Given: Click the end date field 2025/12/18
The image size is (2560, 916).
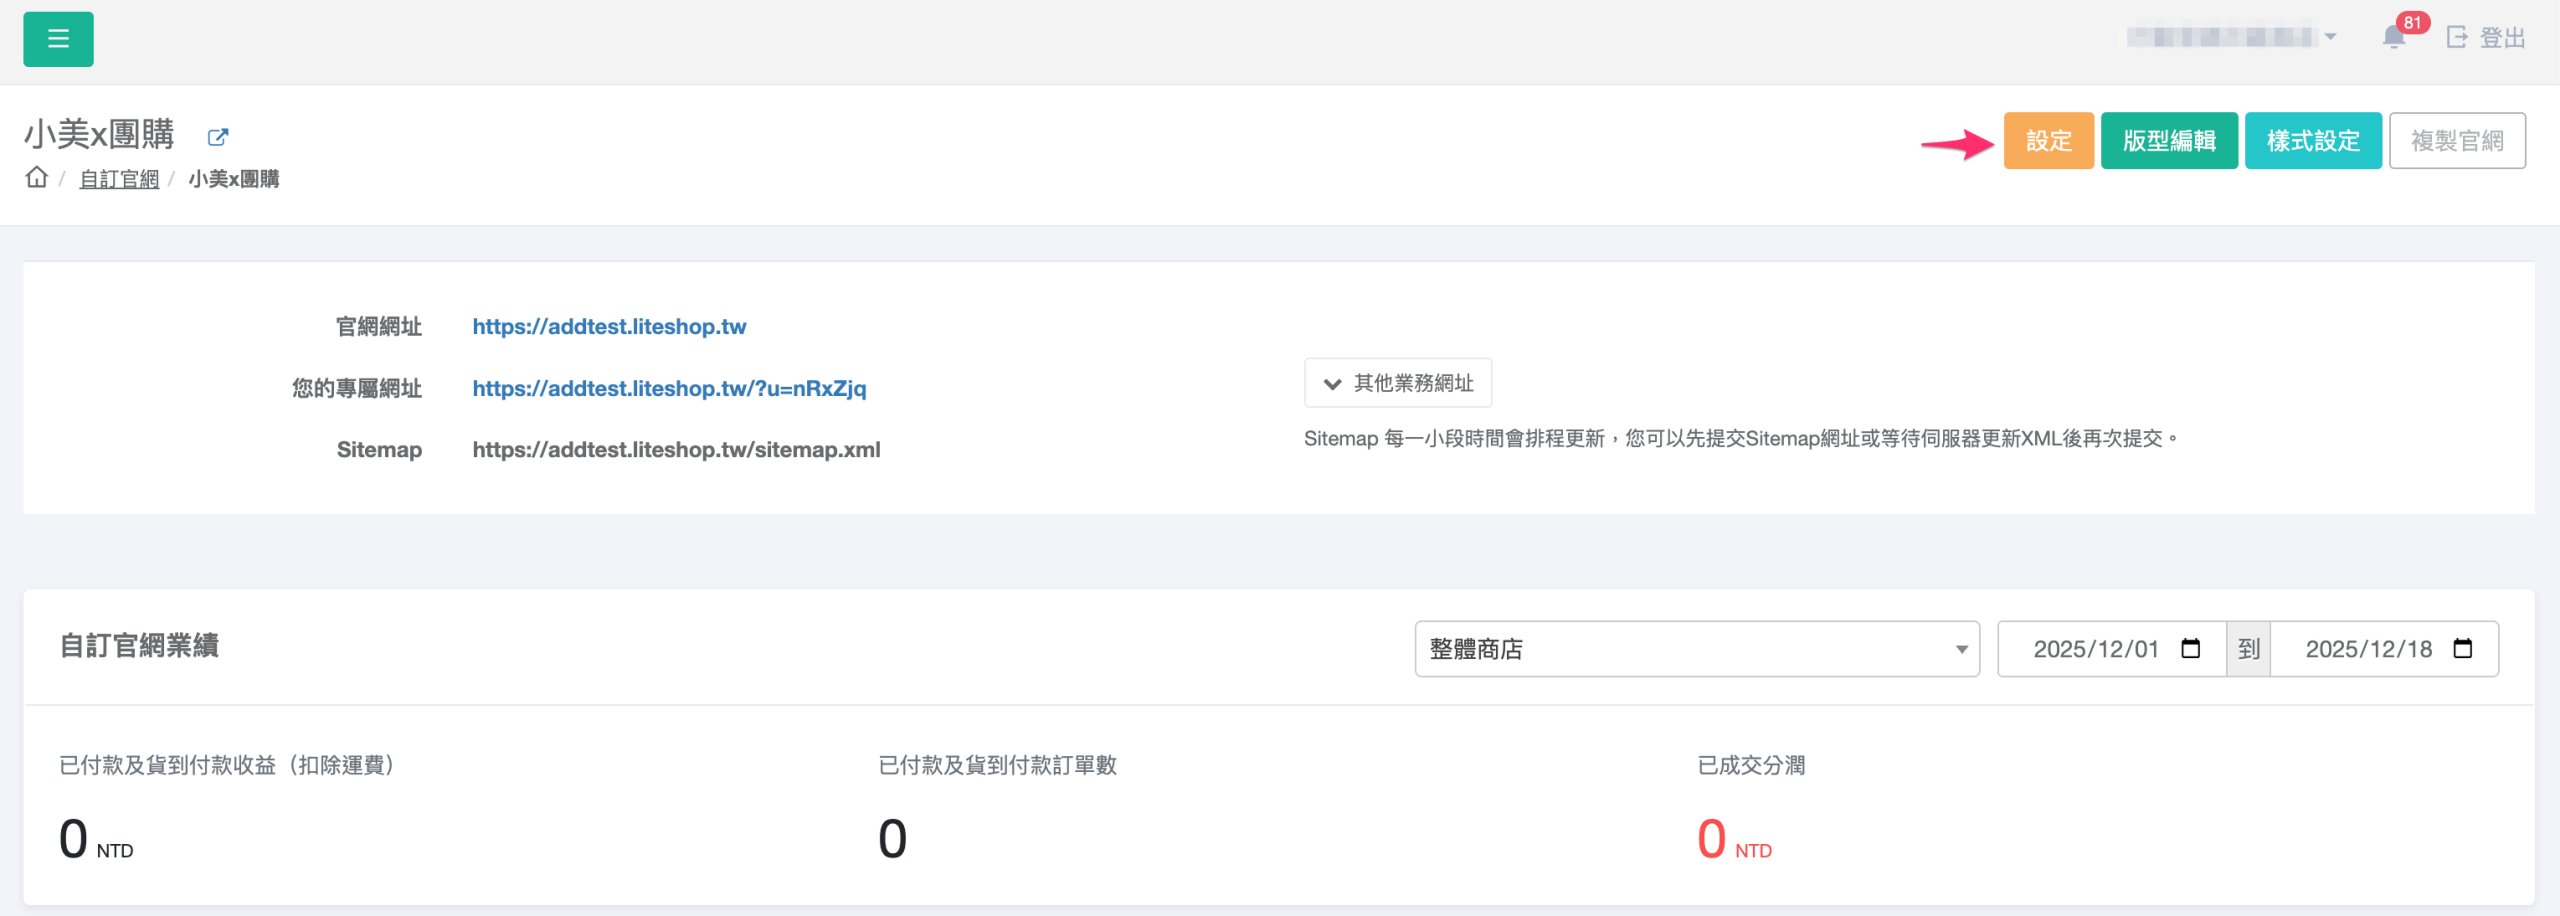Looking at the screenshot, I should point(2368,649).
